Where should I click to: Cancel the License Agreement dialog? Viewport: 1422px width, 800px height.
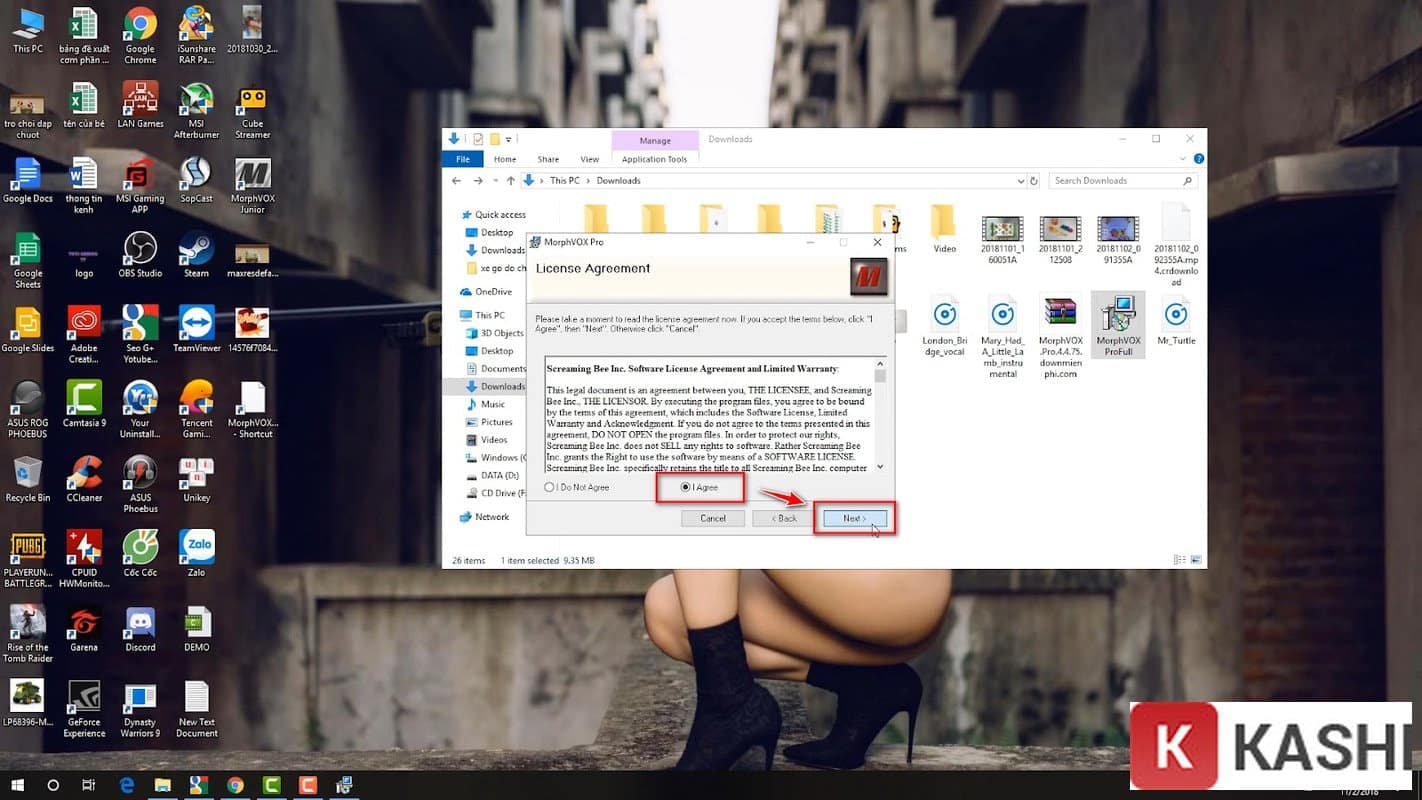713,518
